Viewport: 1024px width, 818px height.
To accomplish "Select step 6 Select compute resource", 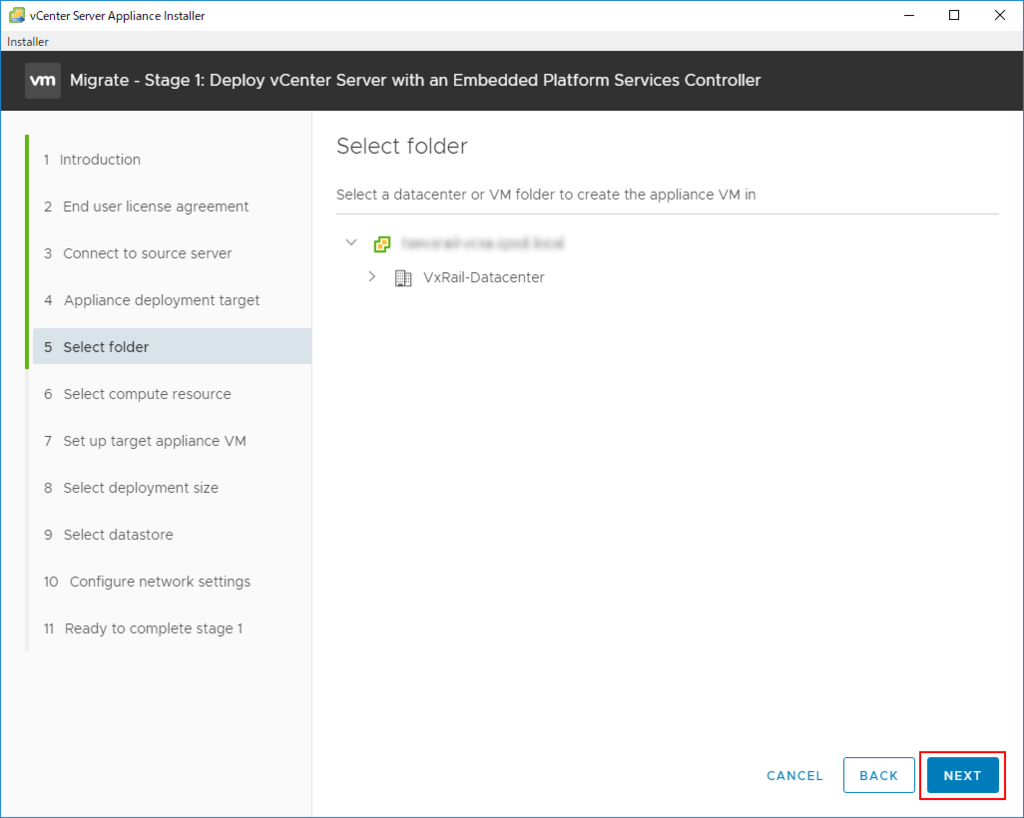I will [x=146, y=394].
